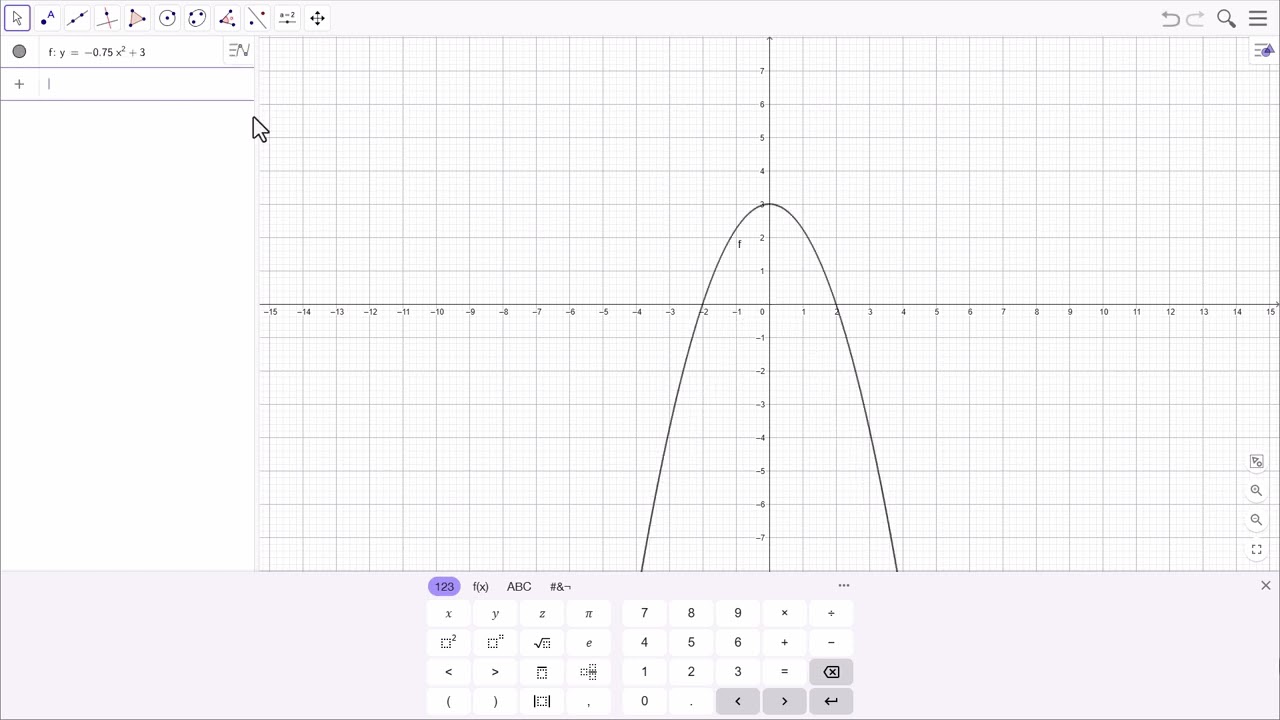Tap the comma key

pos(589,701)
